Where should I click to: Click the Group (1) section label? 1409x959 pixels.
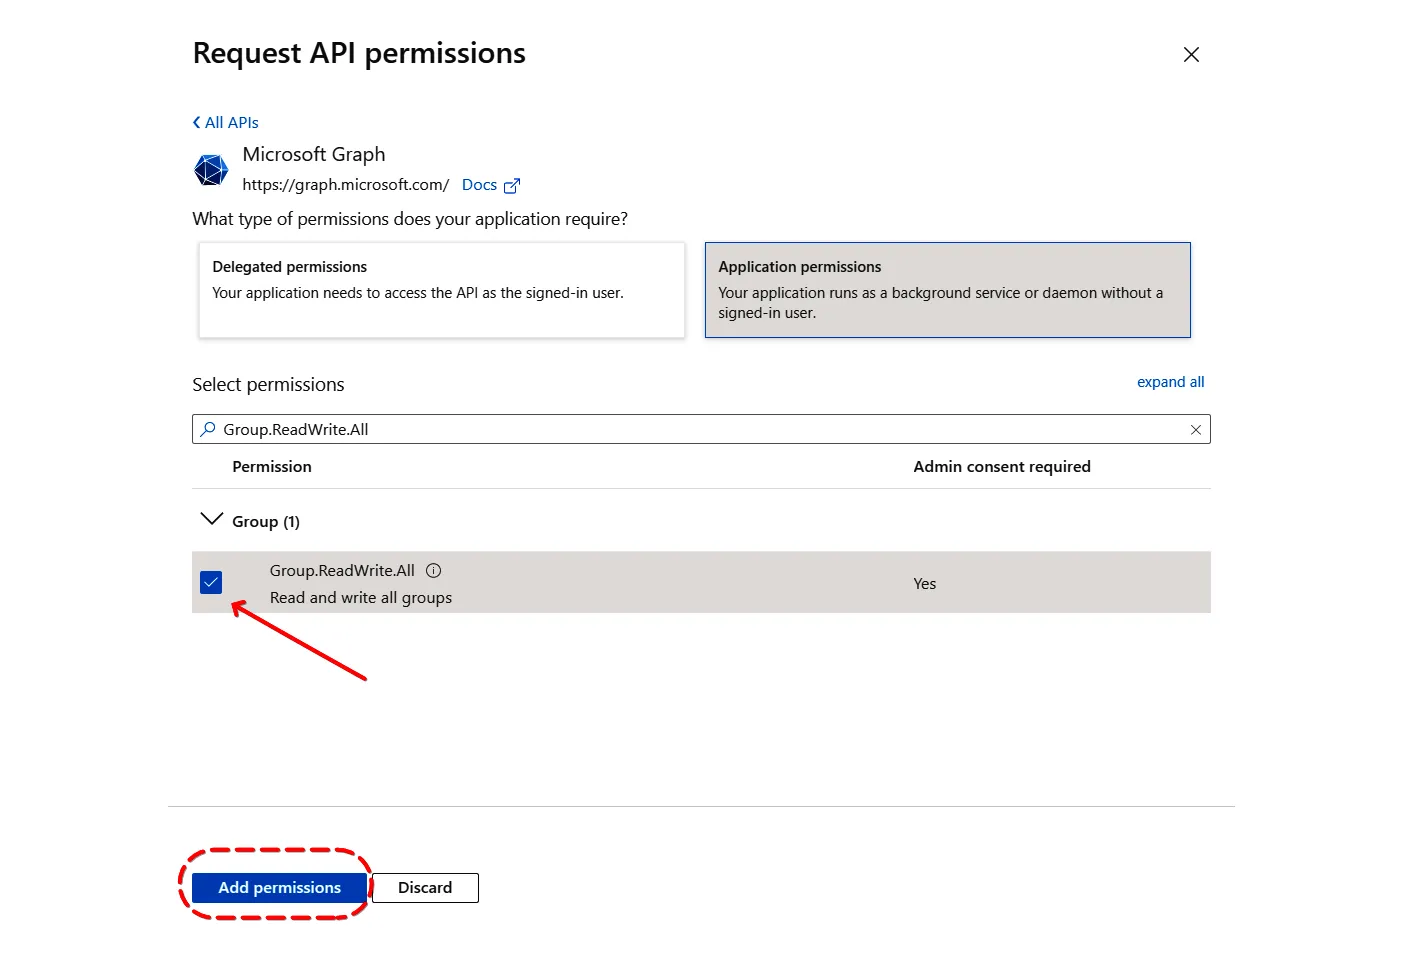tap(266, 522)
